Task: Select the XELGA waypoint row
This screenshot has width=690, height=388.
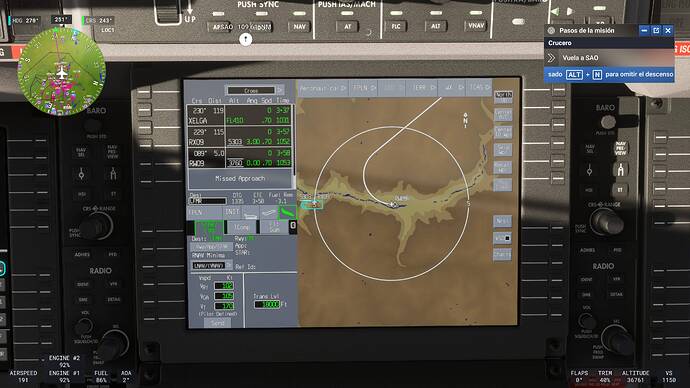Action: (x=239, y=115)
